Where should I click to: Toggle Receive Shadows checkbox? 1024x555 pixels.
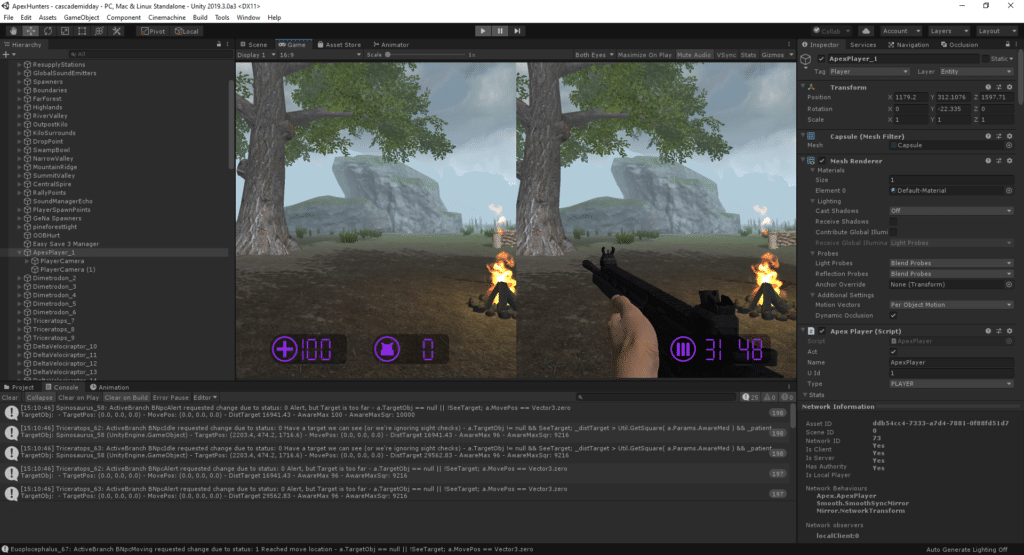[893, 221]
